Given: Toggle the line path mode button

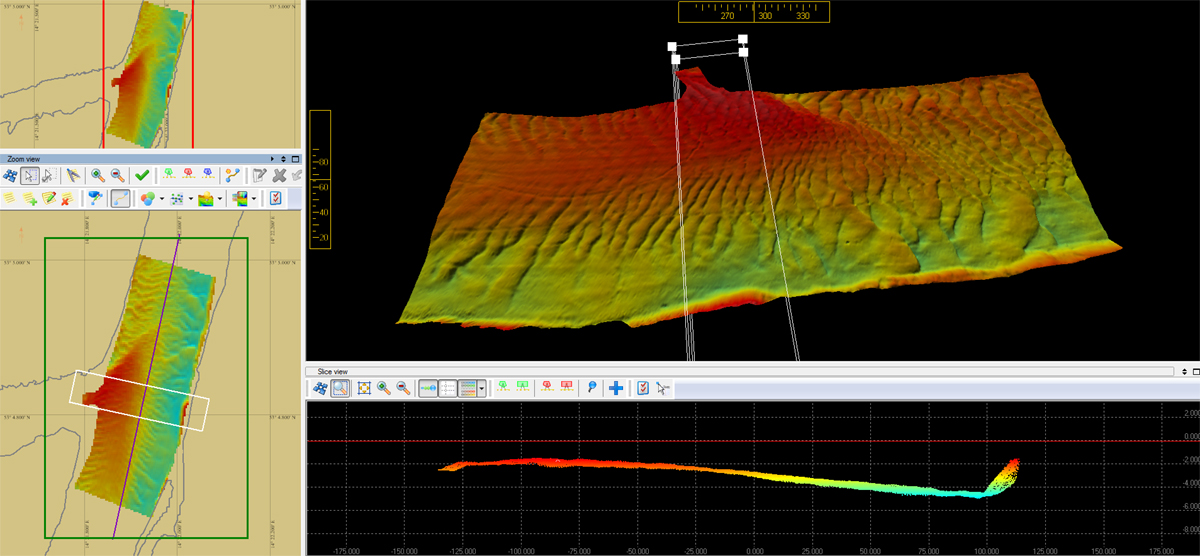Looking at the screenshot, I should [x=121, y=199].
